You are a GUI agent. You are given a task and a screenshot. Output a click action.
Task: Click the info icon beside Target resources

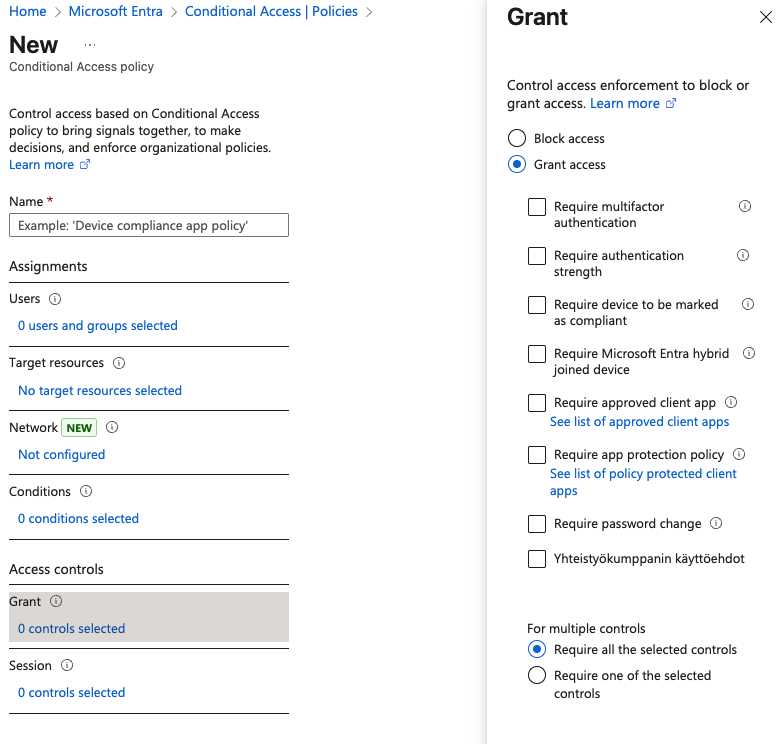tap(119, 363)
